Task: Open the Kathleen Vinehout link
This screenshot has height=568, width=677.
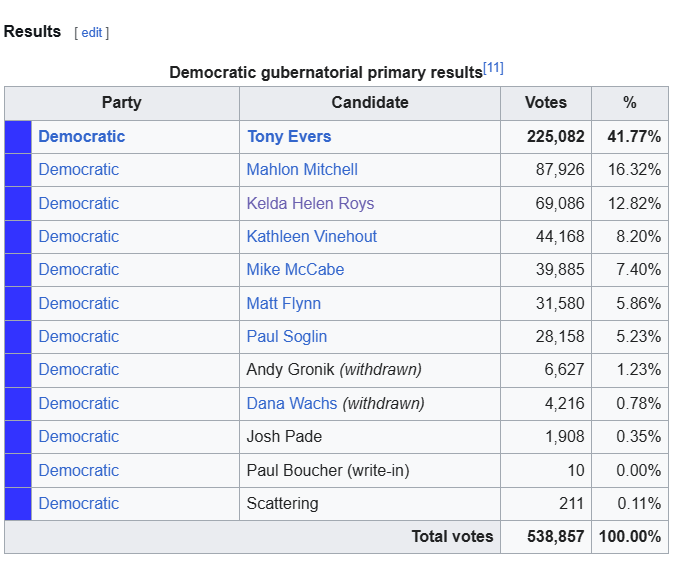Action: (311, 237)
